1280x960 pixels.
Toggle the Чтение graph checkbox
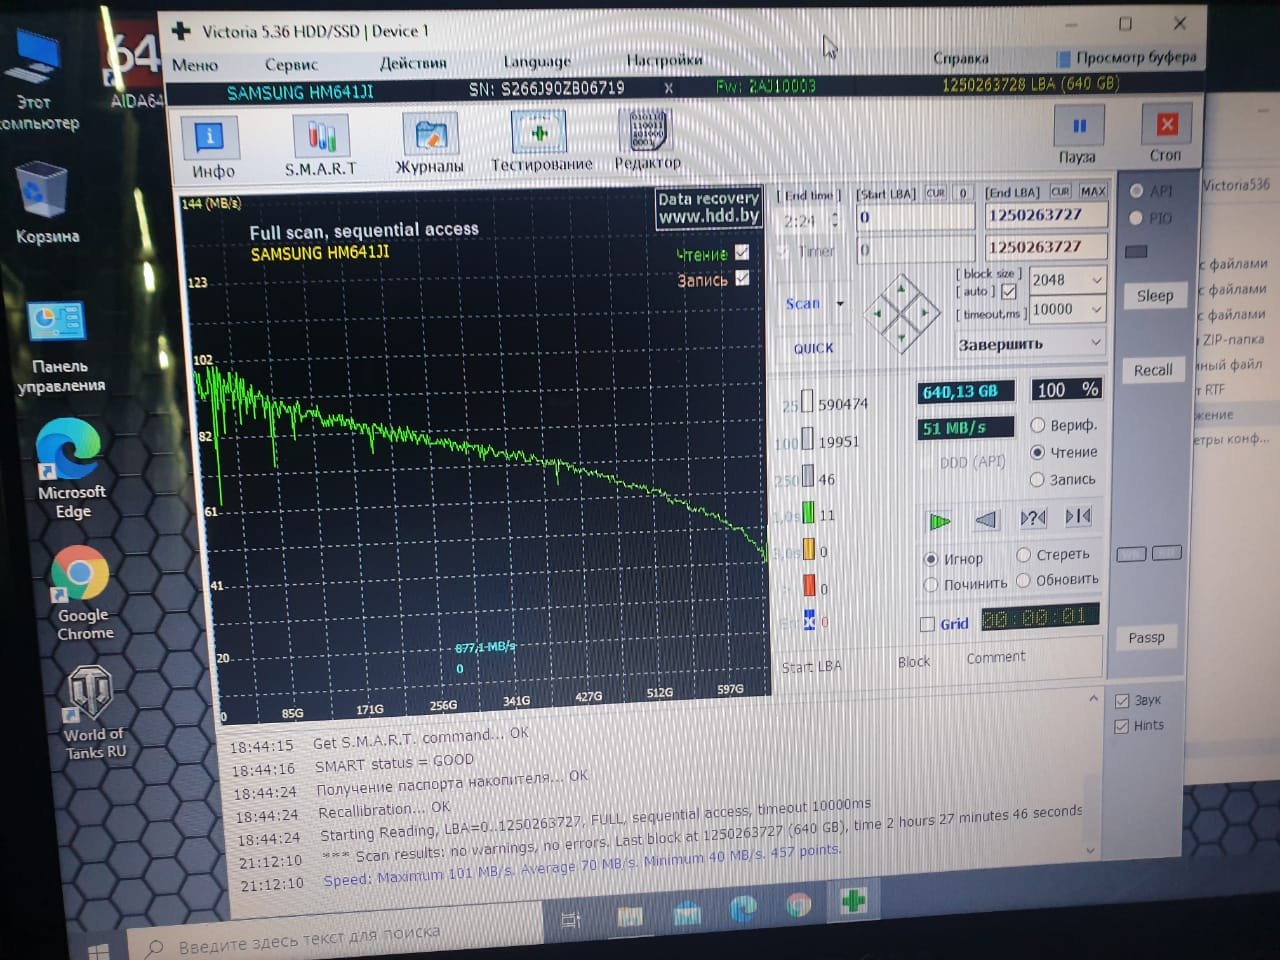tap(742, 252)
